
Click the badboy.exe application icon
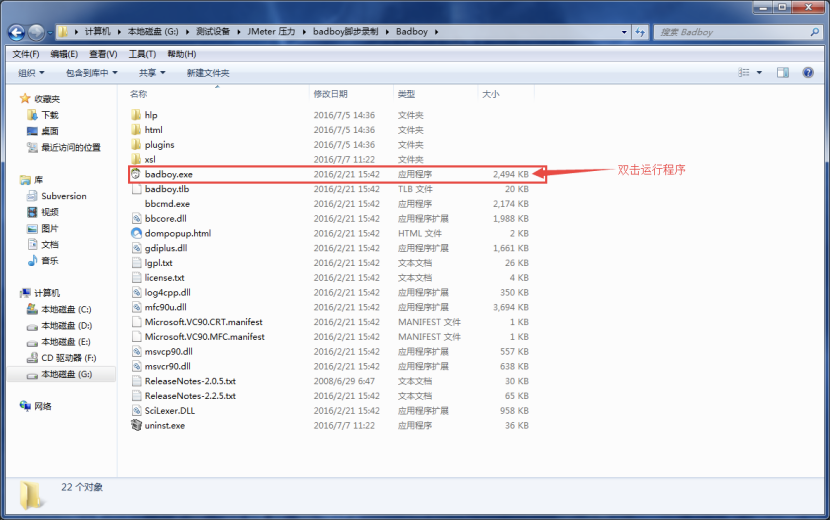click(136, 174)
